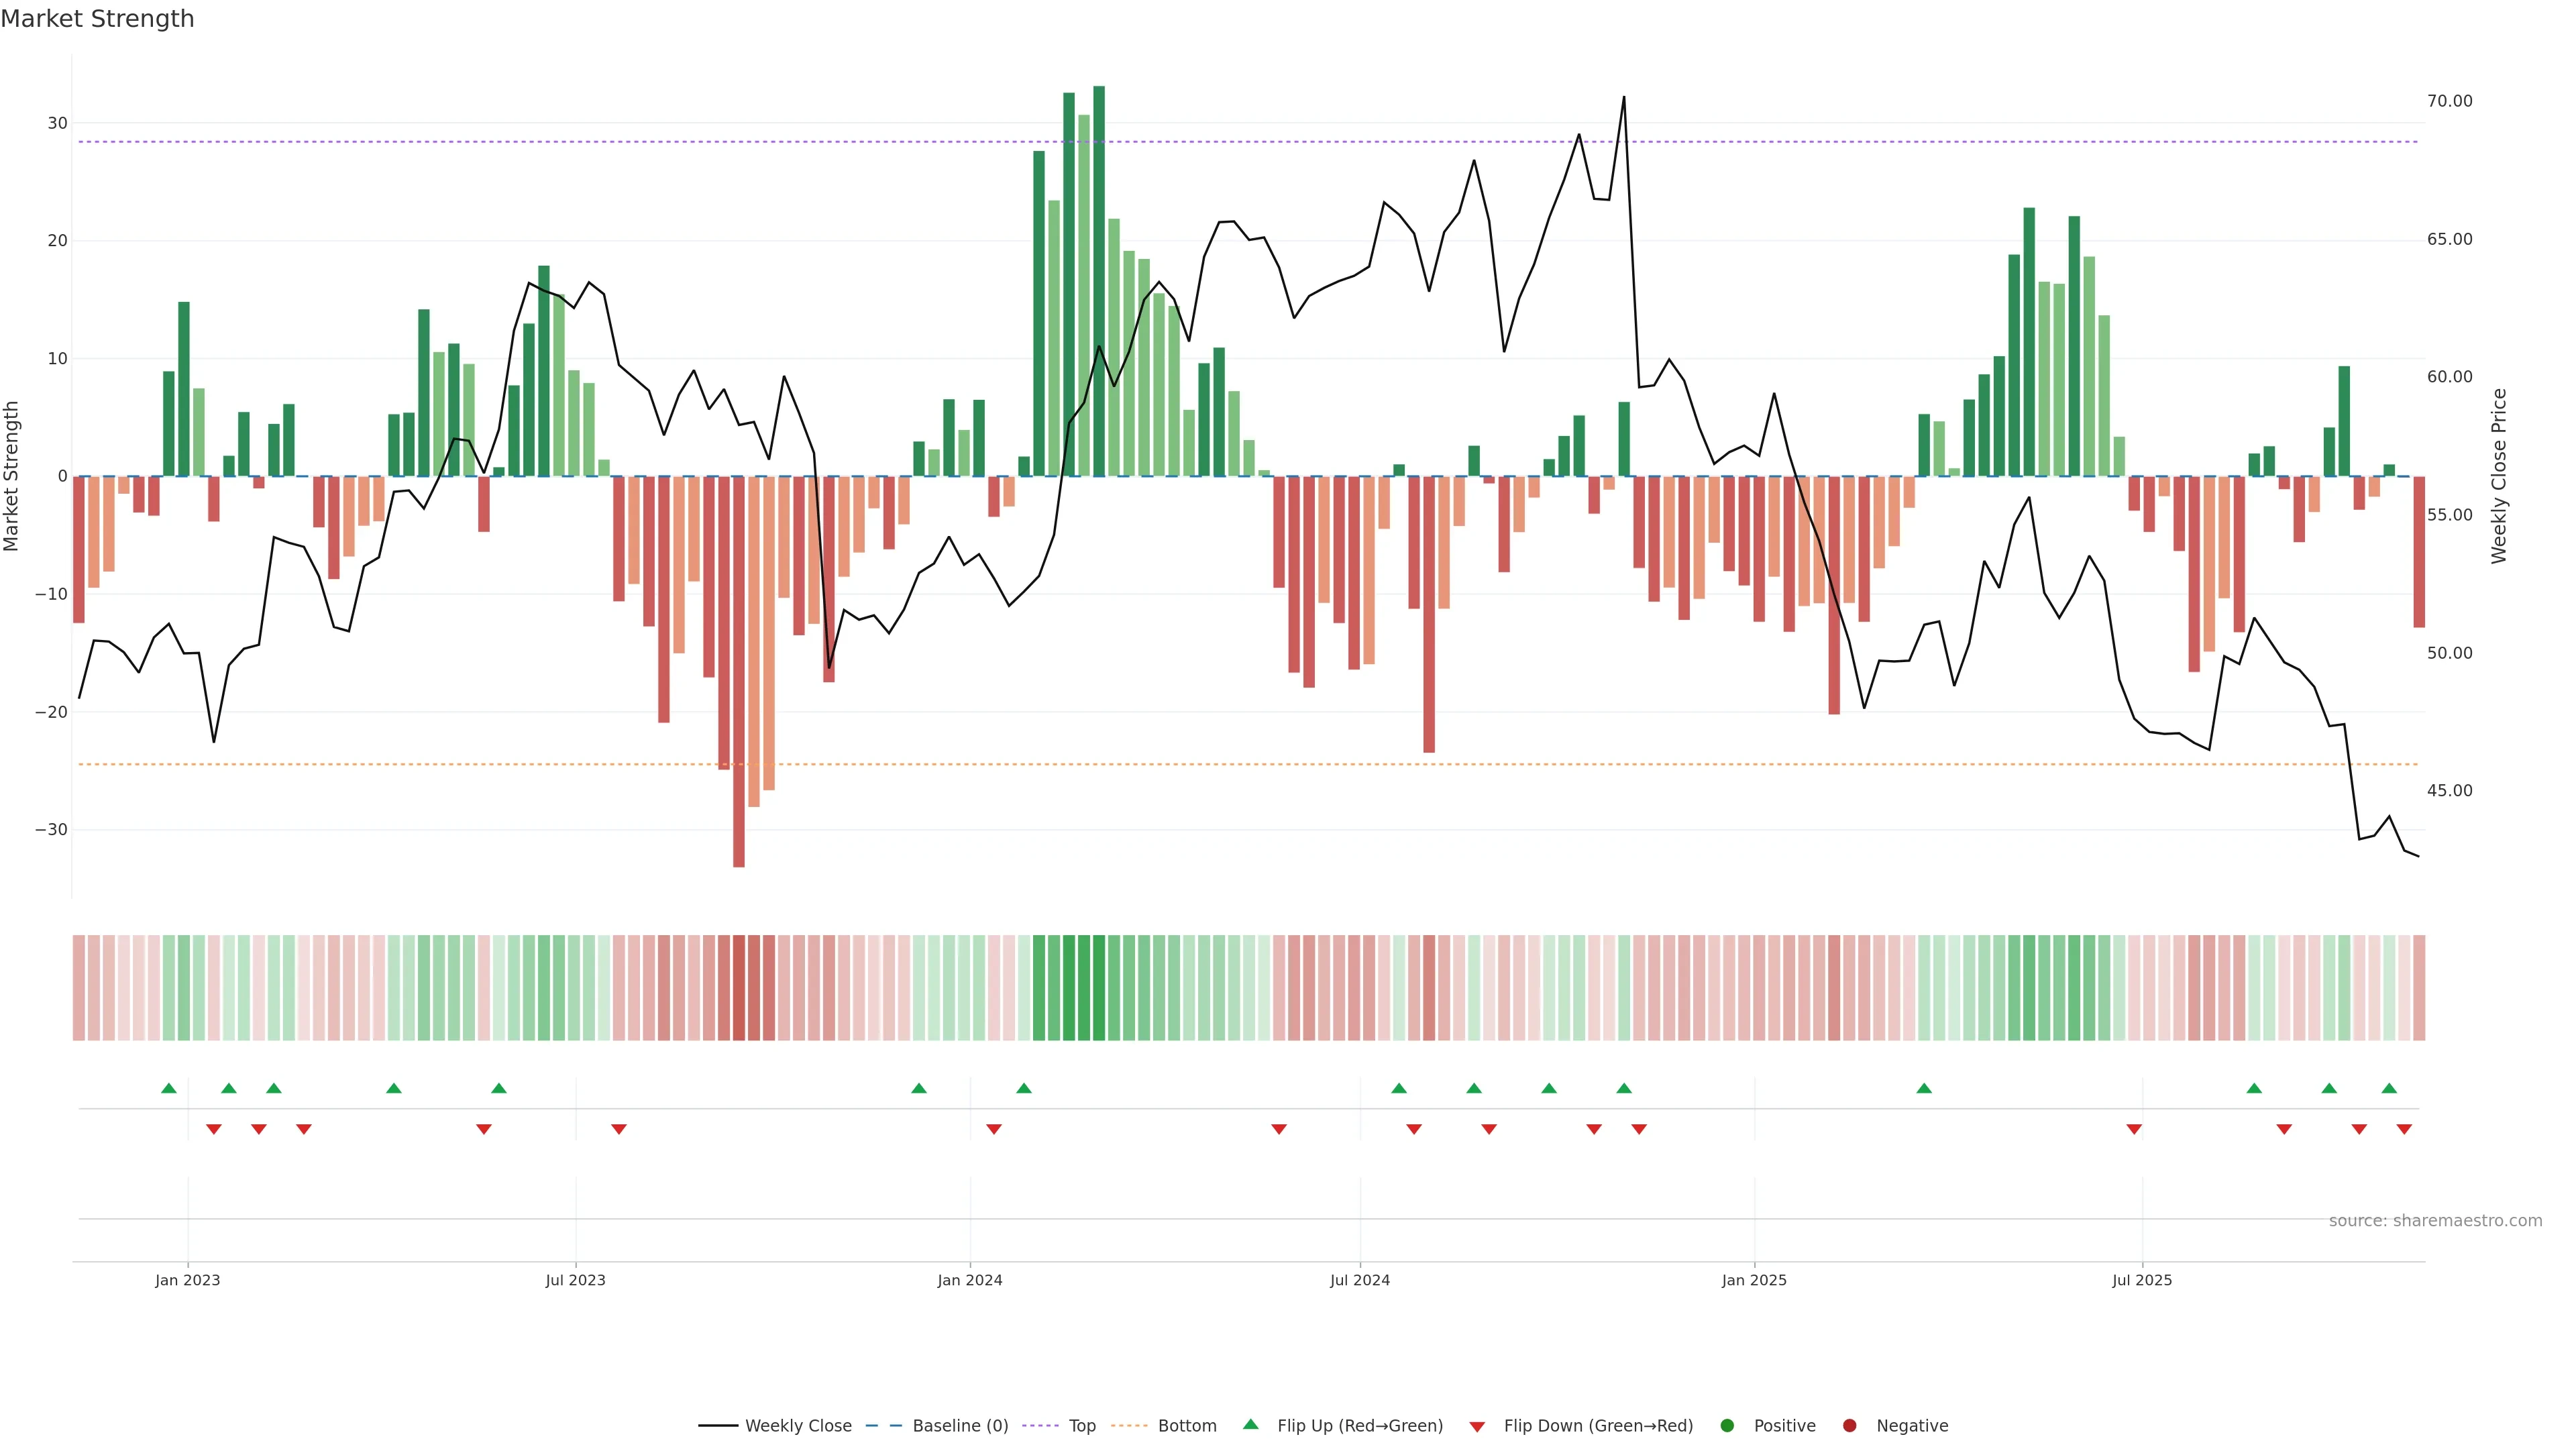Click the darkest green heatmap strip cell
Viewport: 2576px width, 1449px height.
point(1099,987)
